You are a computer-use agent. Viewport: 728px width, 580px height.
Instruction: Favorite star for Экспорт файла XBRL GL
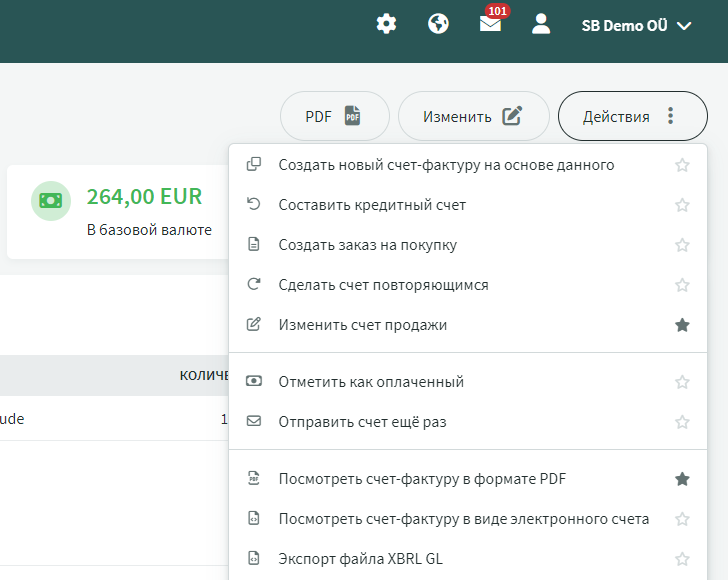[682, 559]
